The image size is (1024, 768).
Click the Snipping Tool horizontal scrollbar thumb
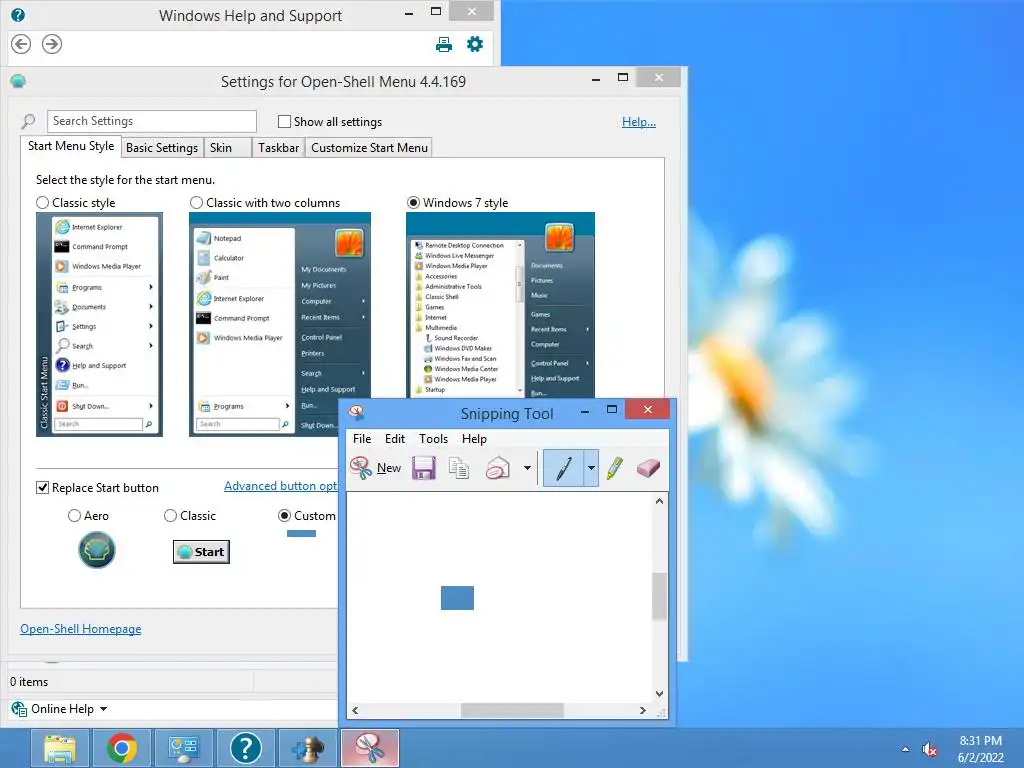512,711
